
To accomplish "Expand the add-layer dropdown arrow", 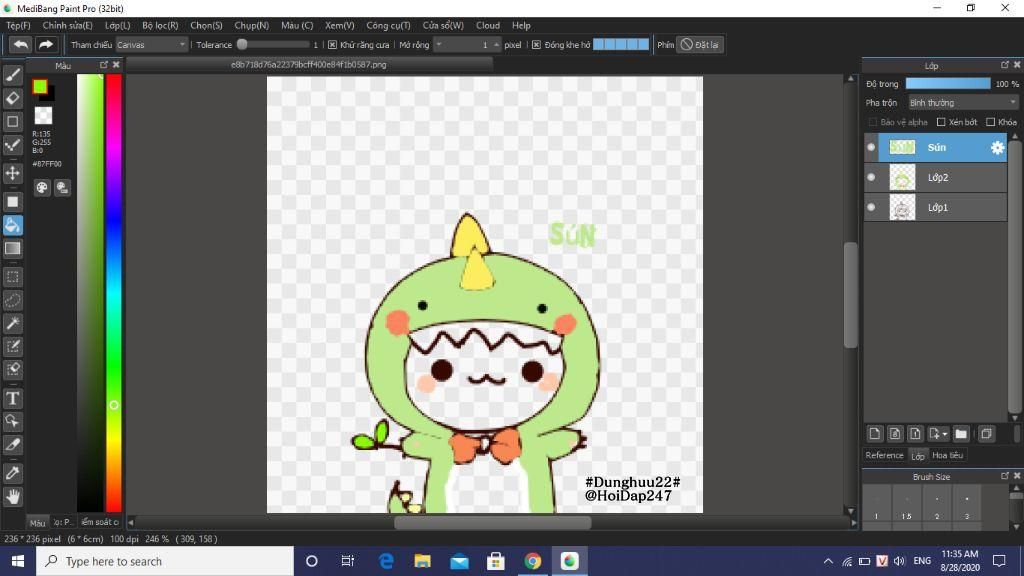I will coord(944,434).
